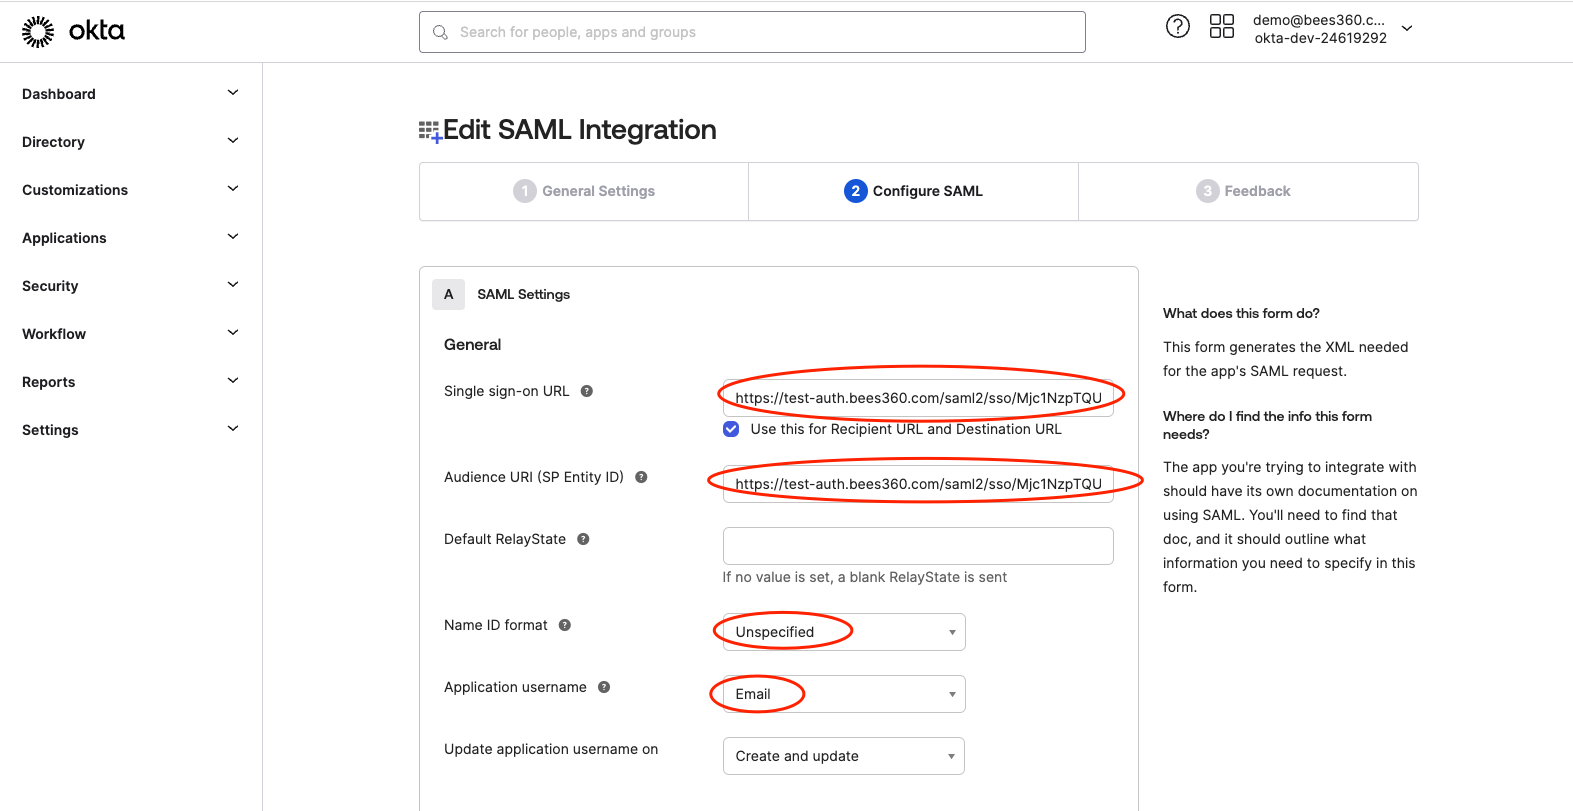Expand the Dashboard menu
This screenshot has width=1573, height=811.
[233, 93]
